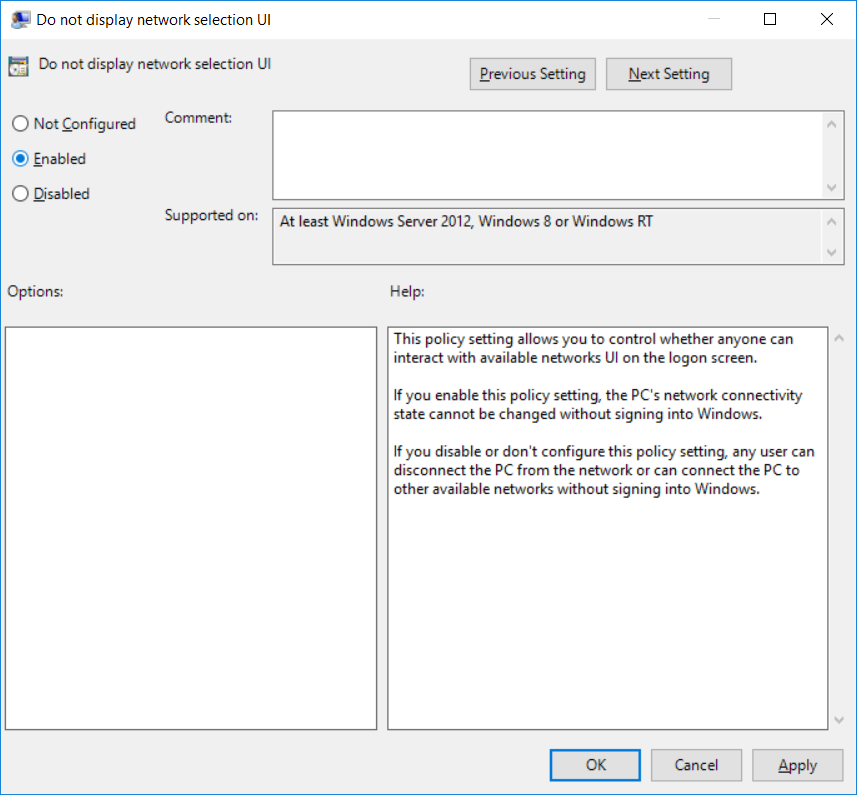Click the title bar policy window icon

19,19
